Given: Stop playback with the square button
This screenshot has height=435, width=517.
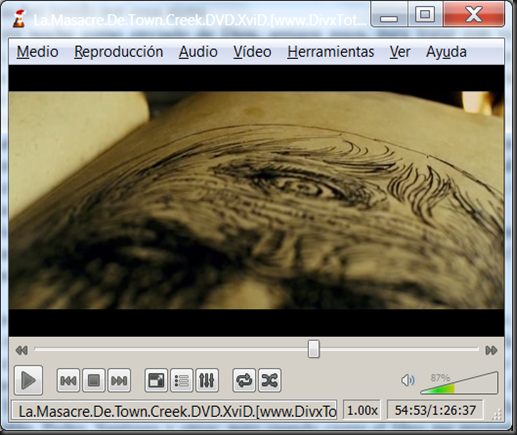Looking at the screenshot, I should pyautogui.click(x=94, y=380).
